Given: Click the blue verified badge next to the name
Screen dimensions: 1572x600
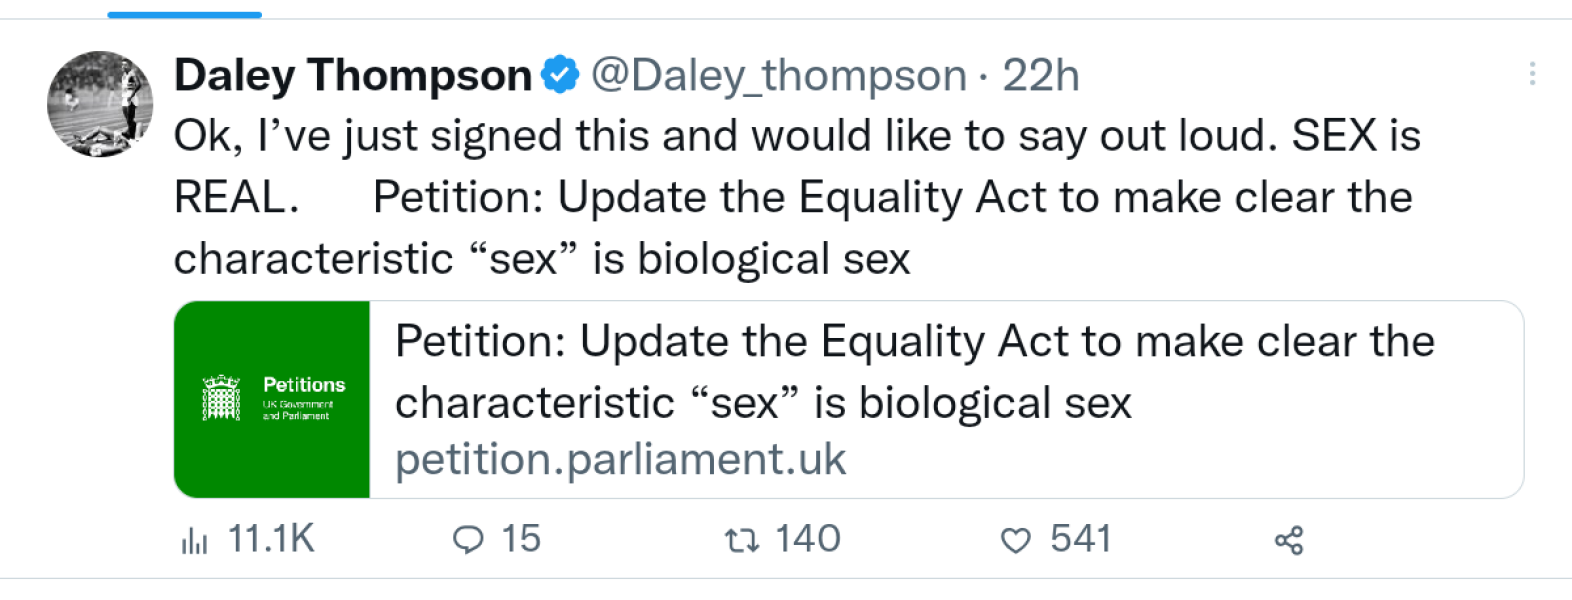Looking at the screenshot, I should 559,72.
